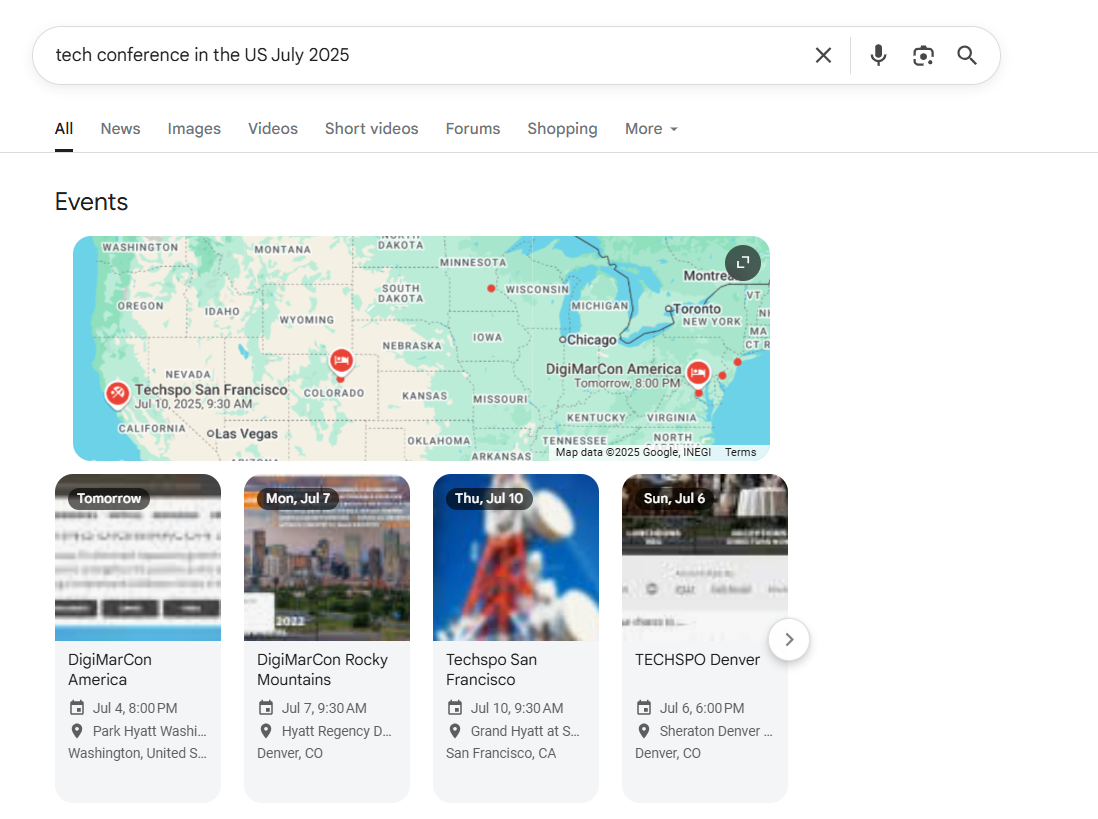
Task: Clear the search query with X icon
Action: [823, 55]
